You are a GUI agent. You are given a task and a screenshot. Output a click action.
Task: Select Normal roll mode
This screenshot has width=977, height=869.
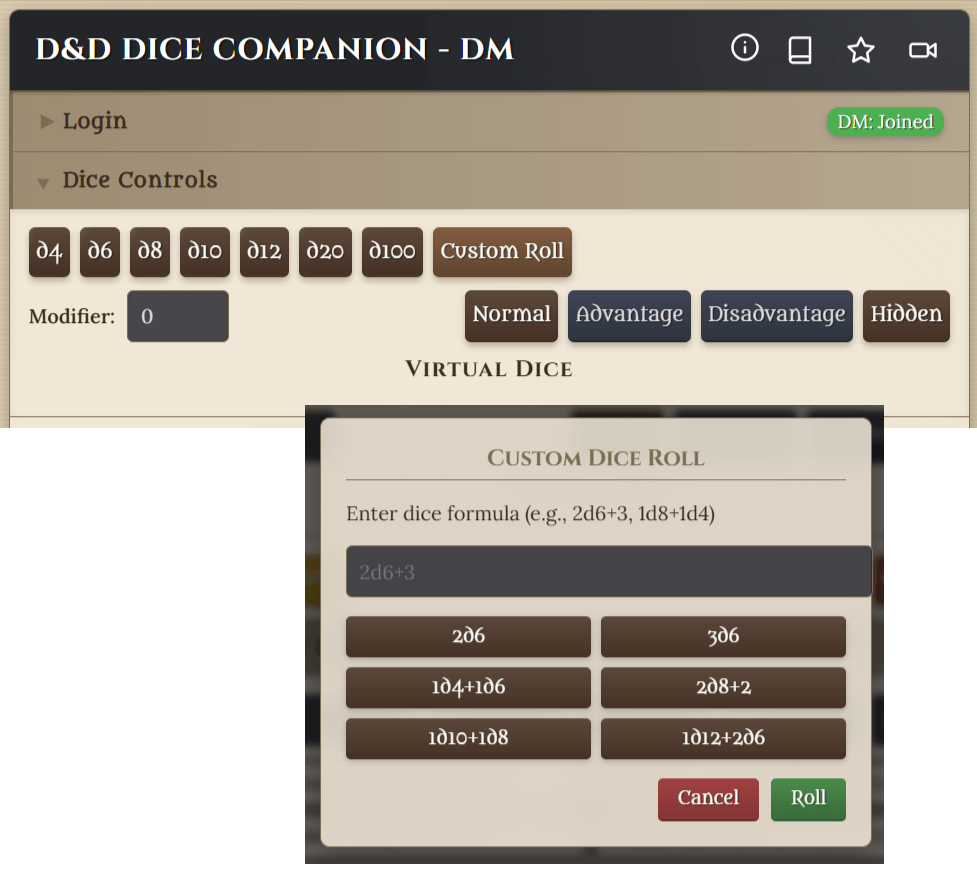point(511,315)
